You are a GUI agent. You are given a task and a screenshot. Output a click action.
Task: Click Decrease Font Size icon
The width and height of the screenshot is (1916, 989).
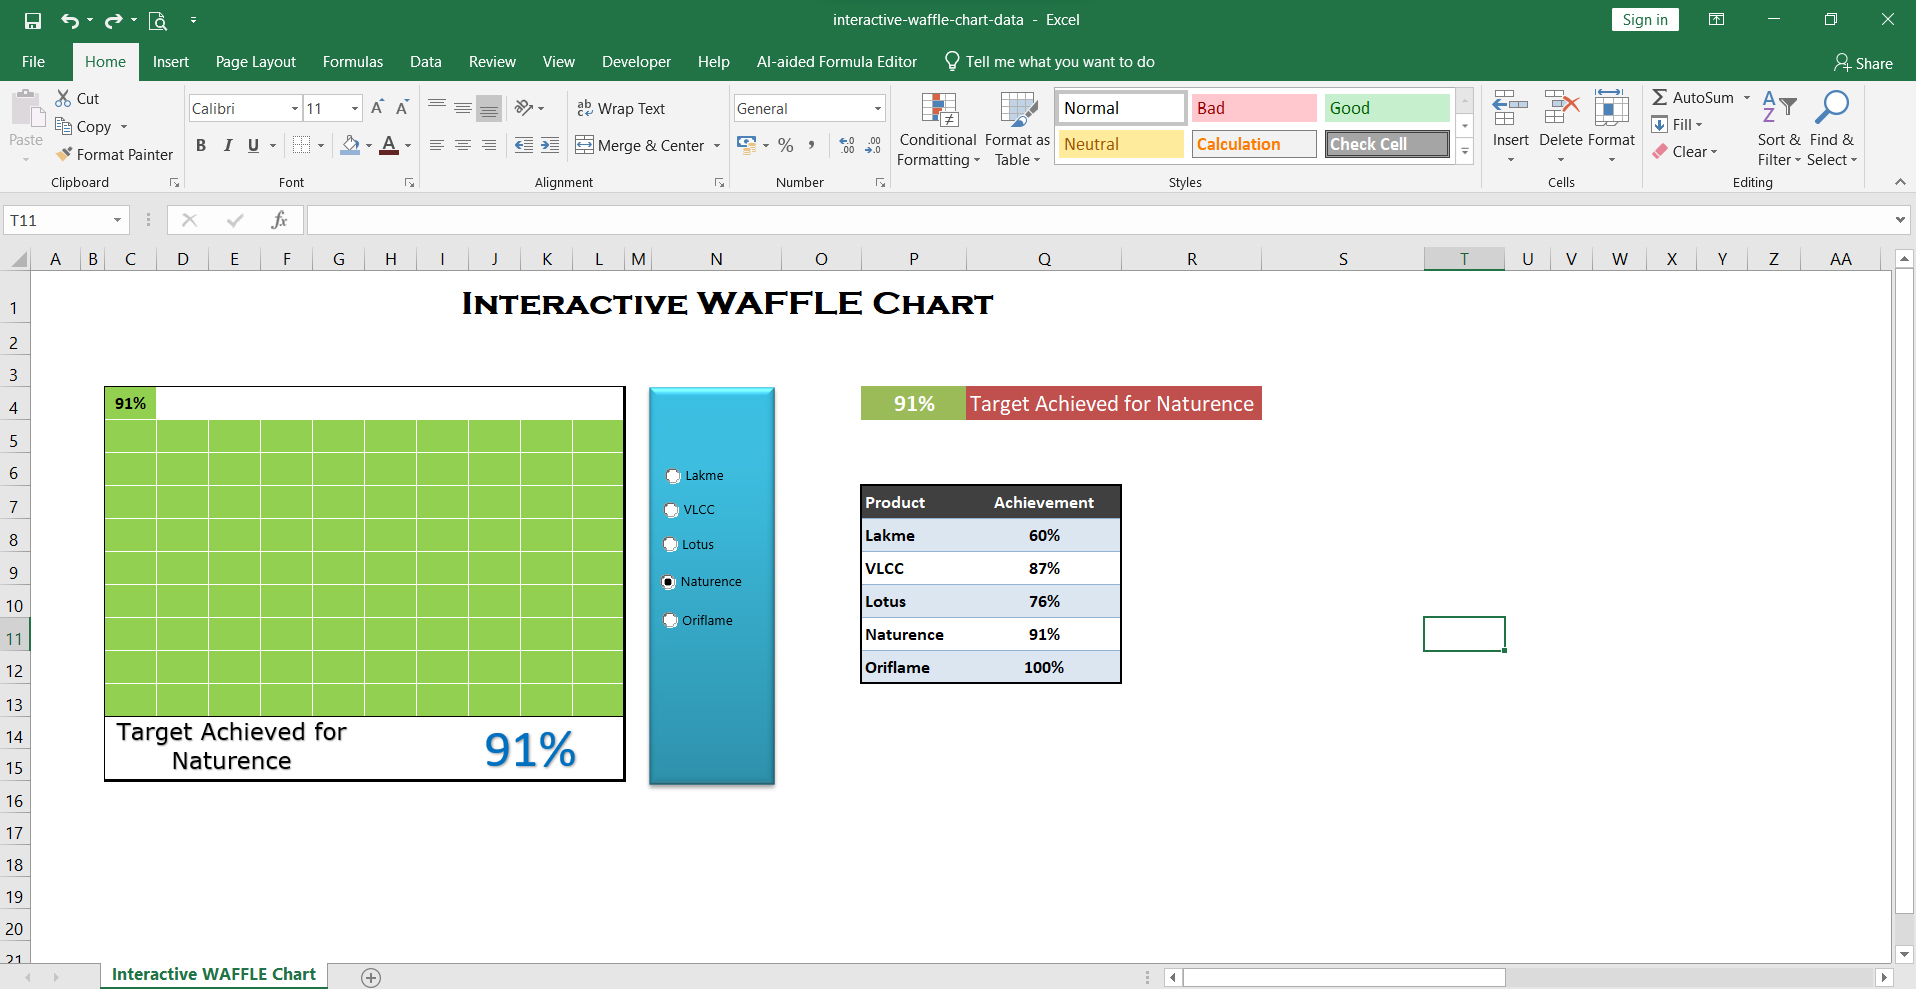point(402,108)
